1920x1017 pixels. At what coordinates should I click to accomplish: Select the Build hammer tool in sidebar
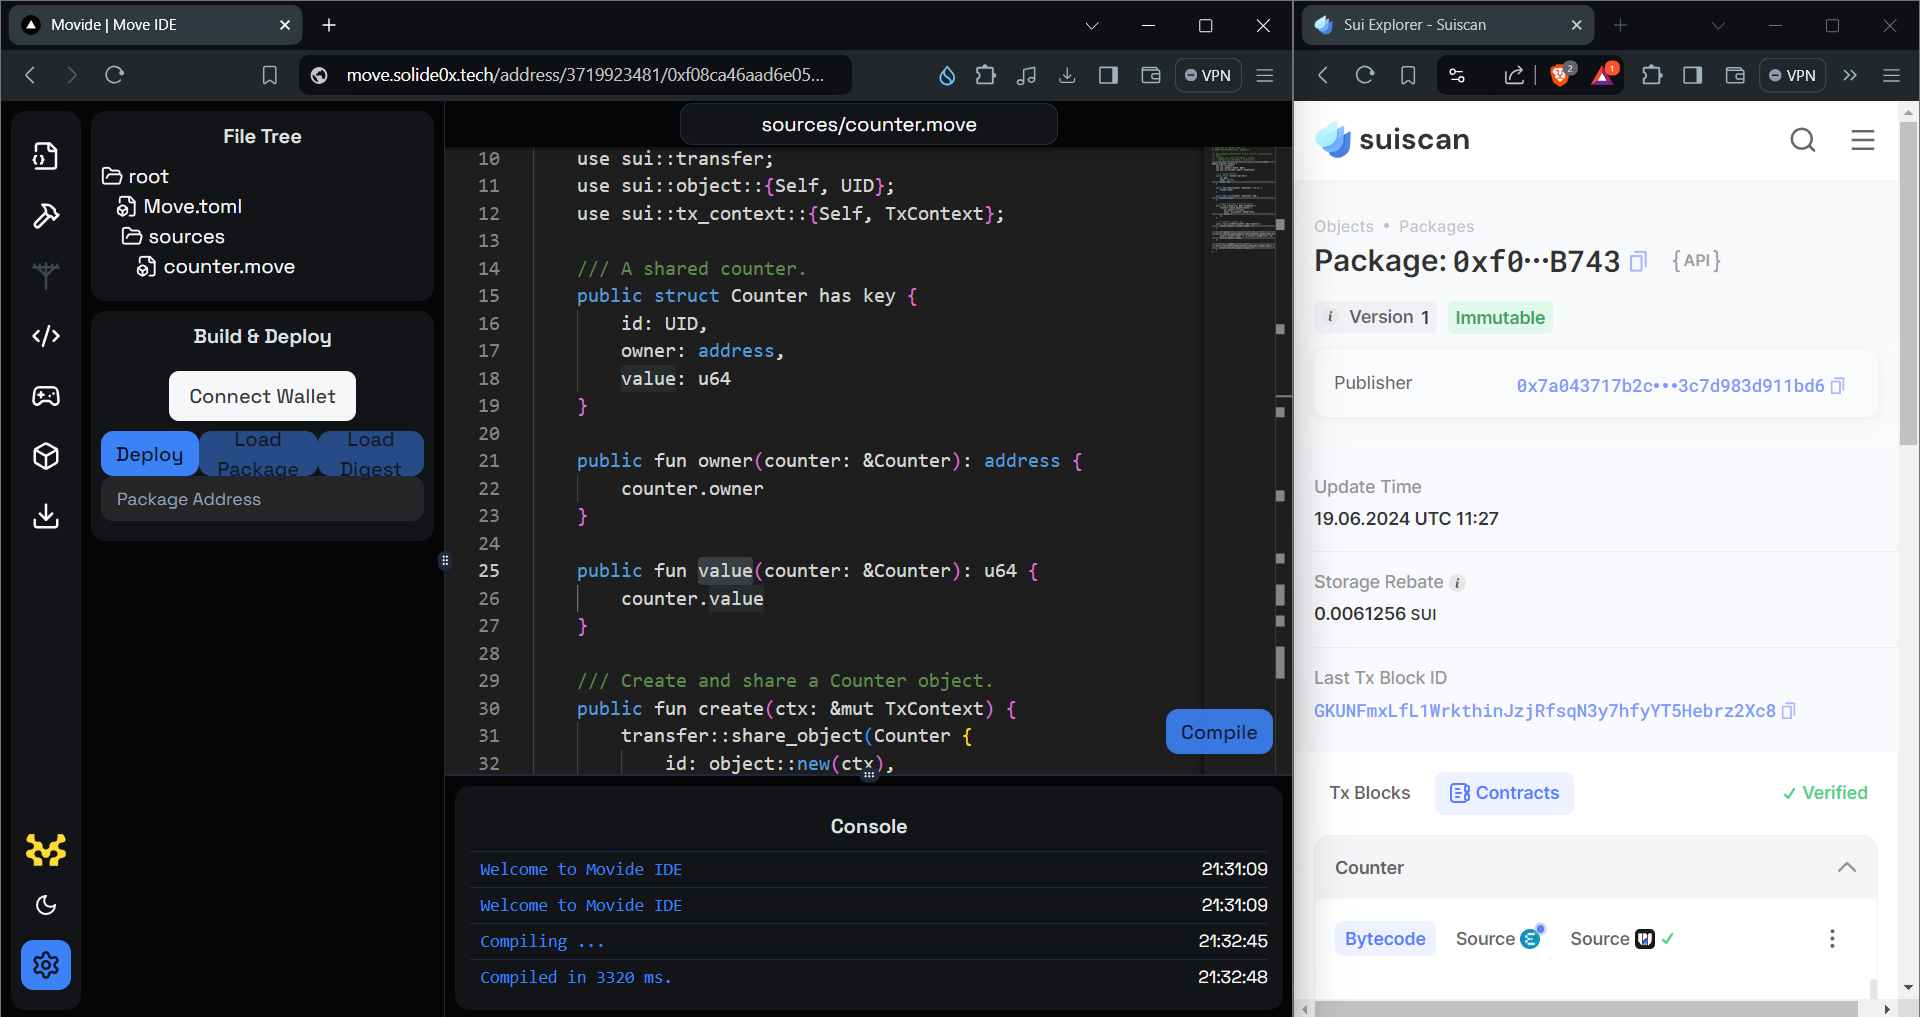click(46, 216)
